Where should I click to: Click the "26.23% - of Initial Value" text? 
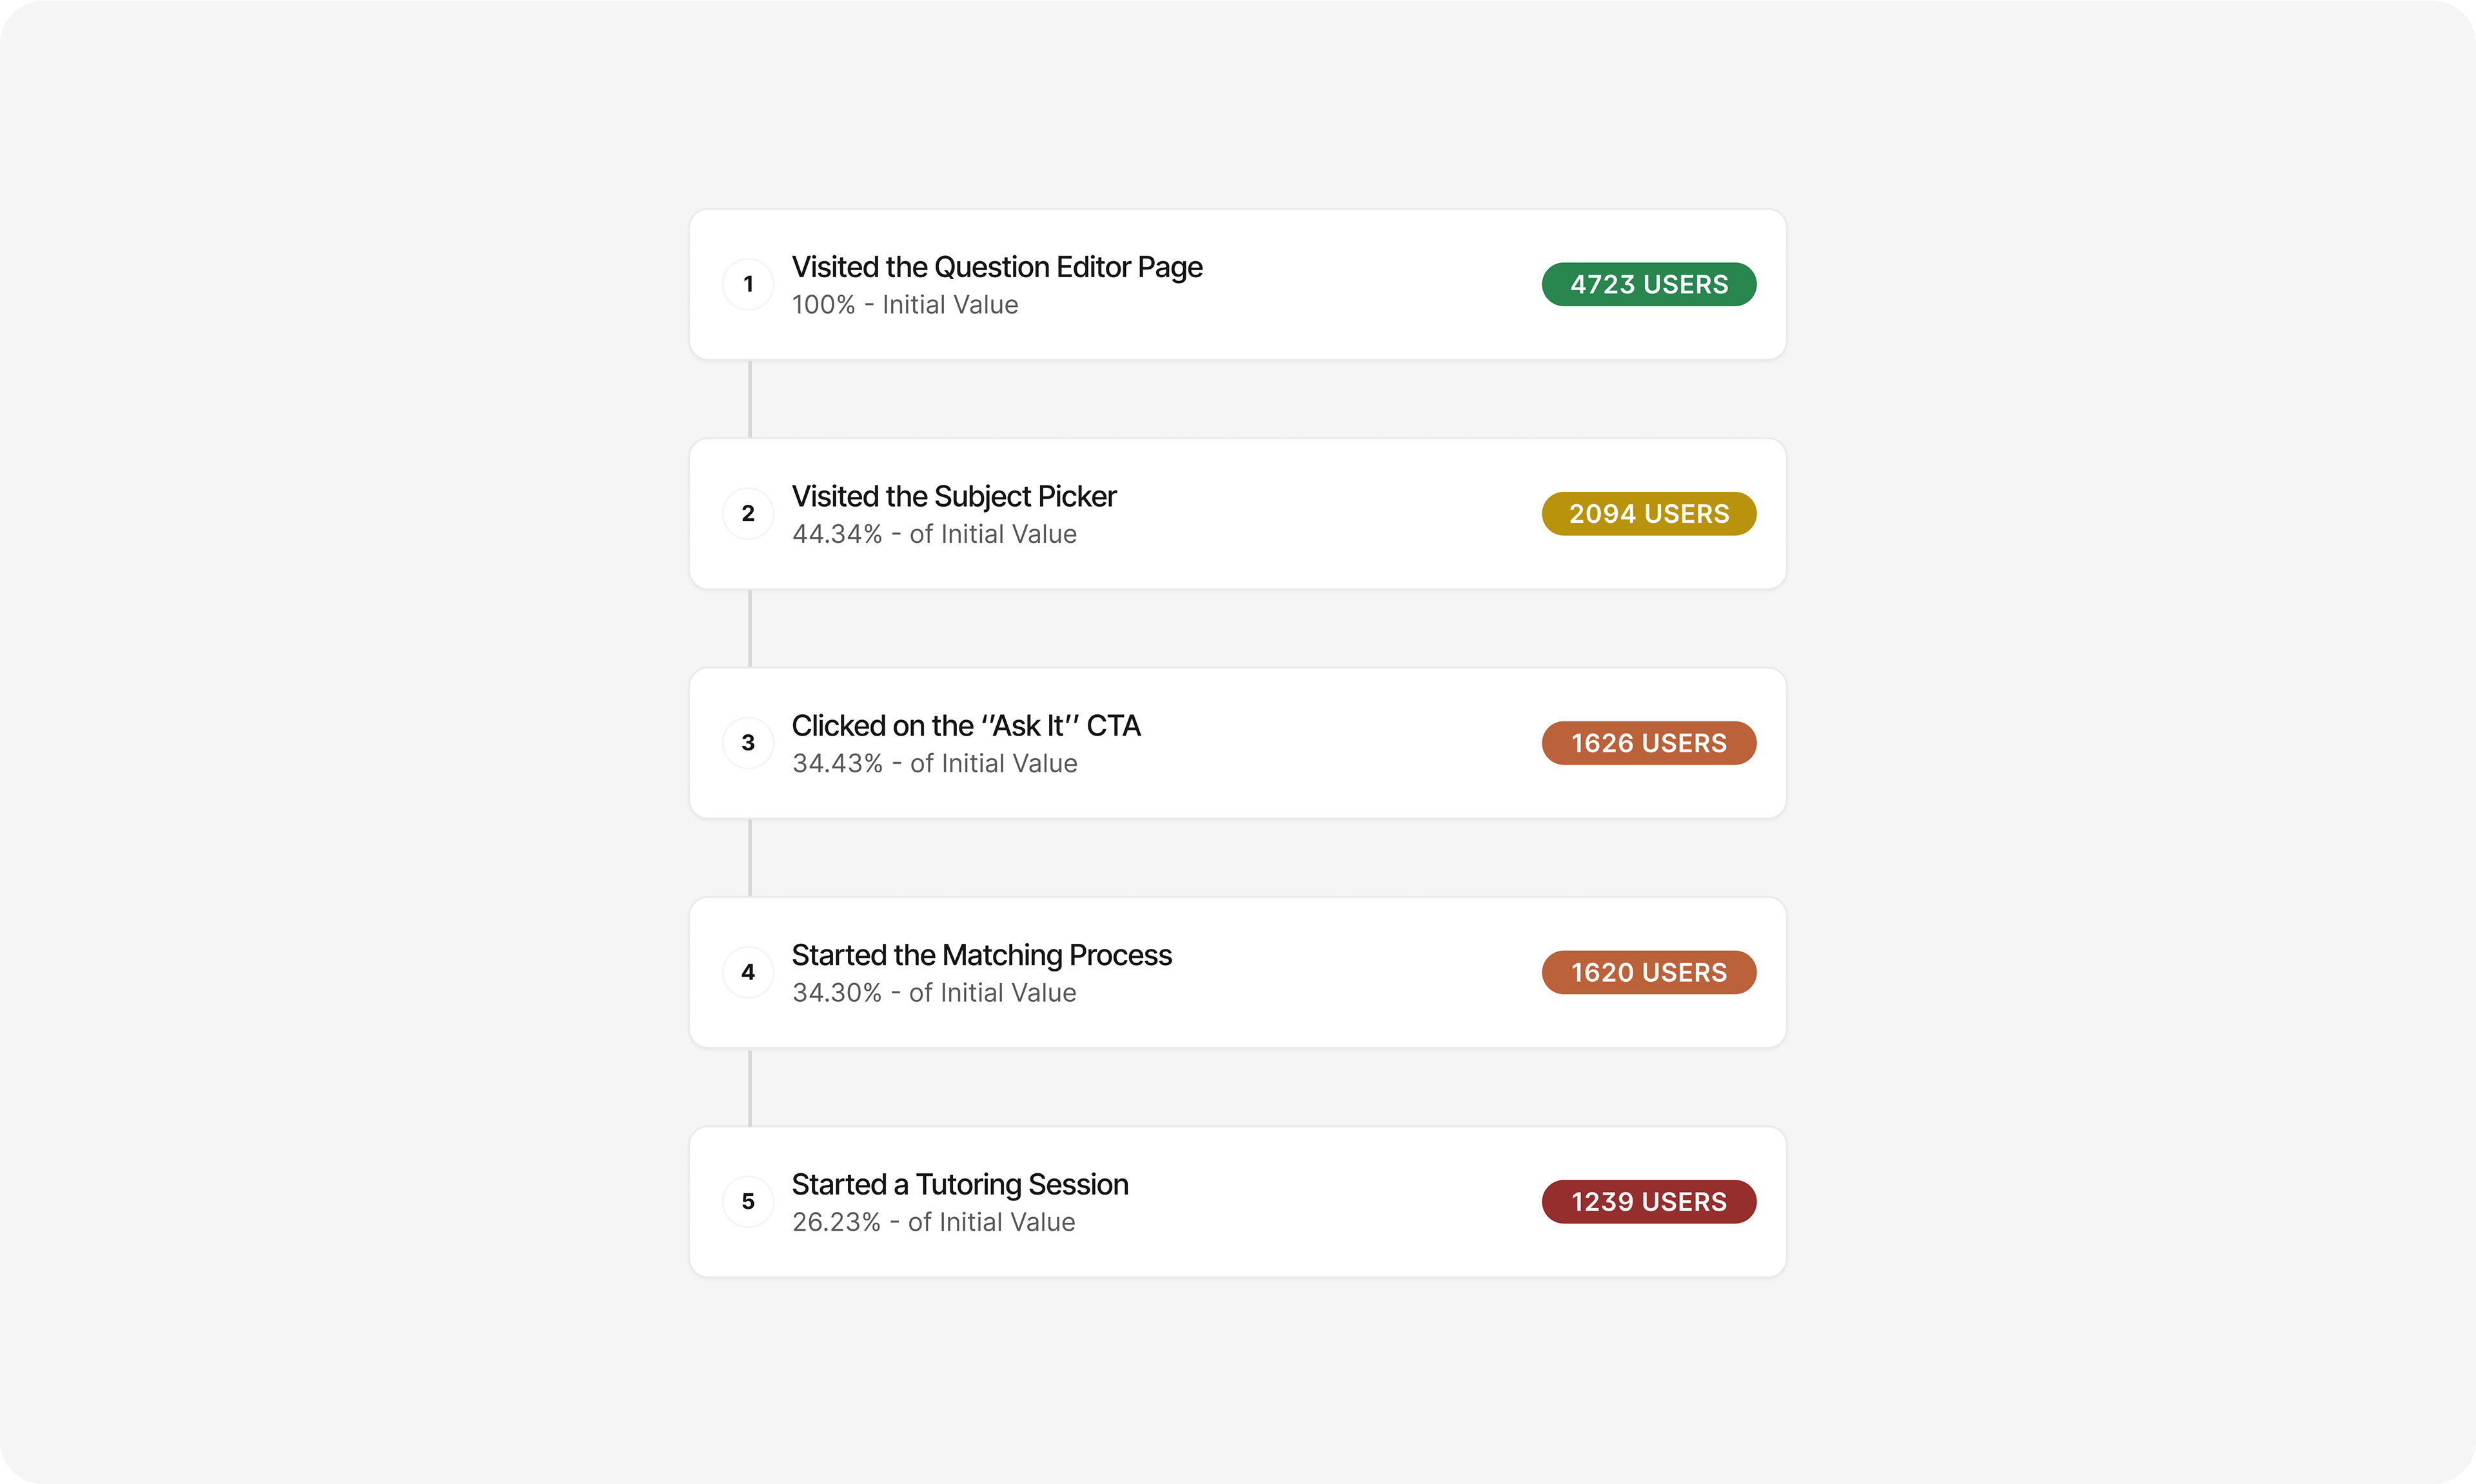pos(933,1222)
